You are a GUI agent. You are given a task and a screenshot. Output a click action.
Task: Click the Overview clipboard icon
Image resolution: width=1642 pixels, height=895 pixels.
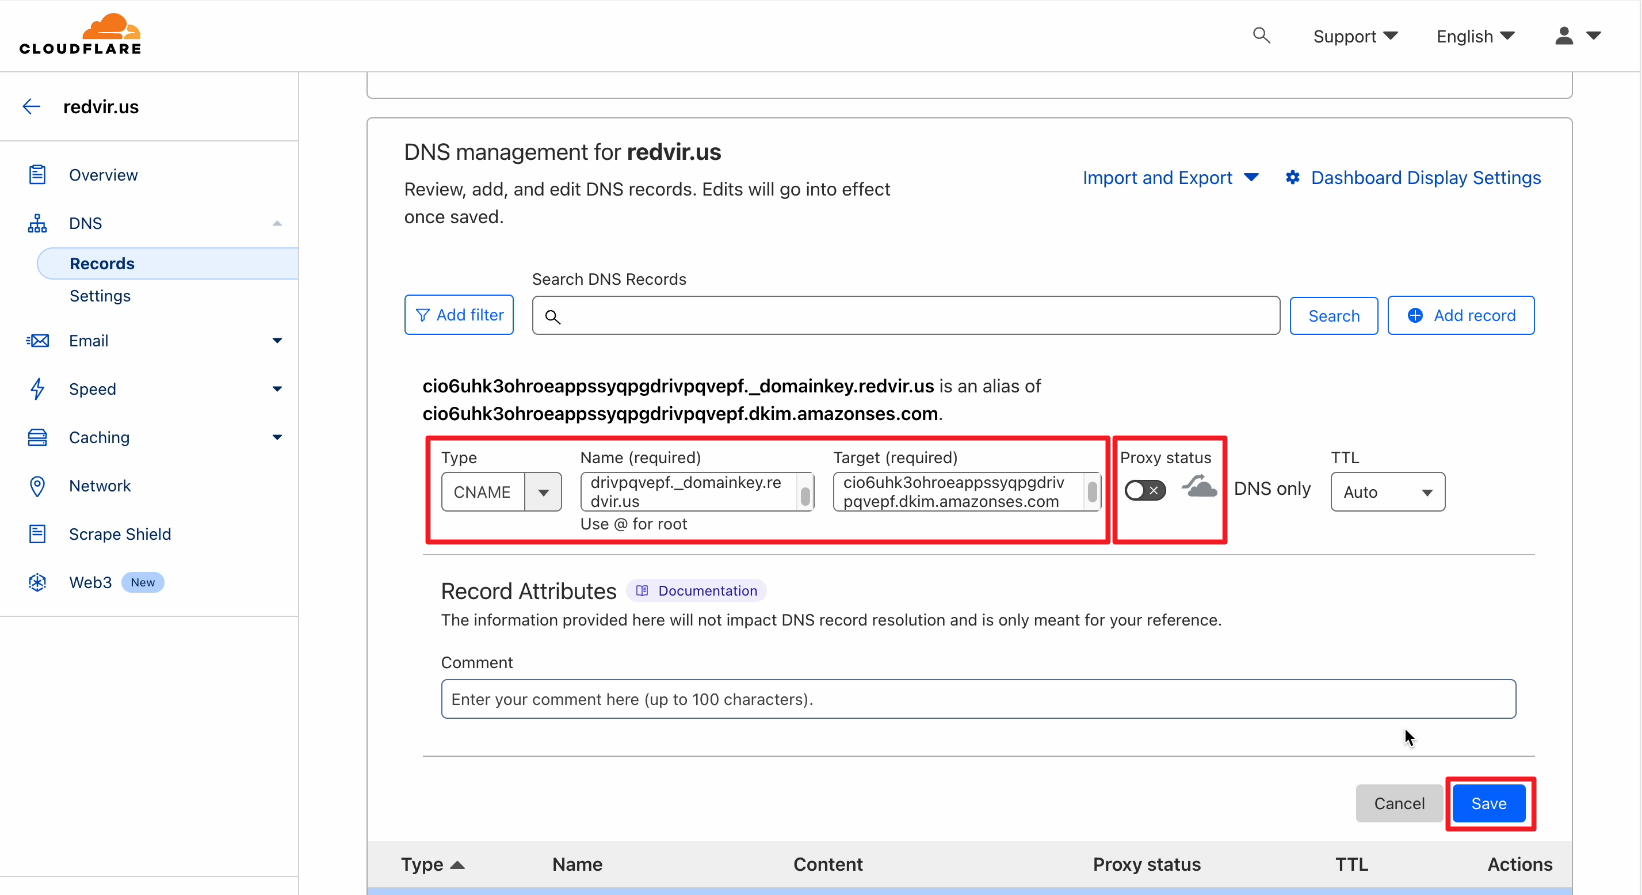pyautogui.click(x=38, y=175)
